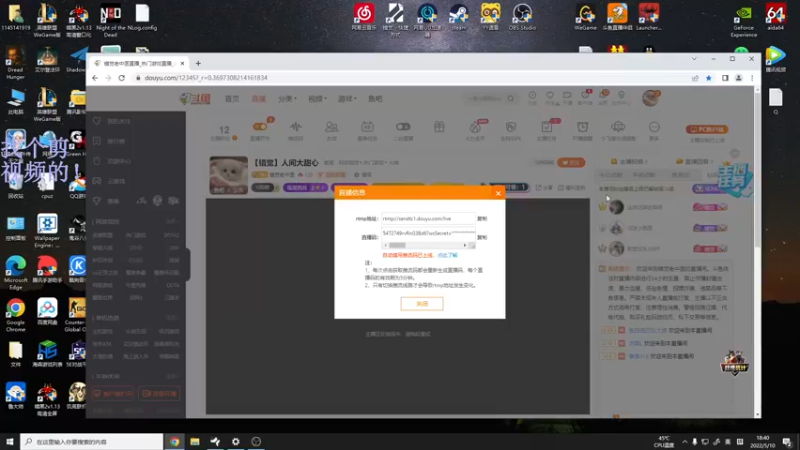The height and width of the screenshot is (450, 800).
Task: Click the orange follow button beside room title
Action: coord(571,162)
